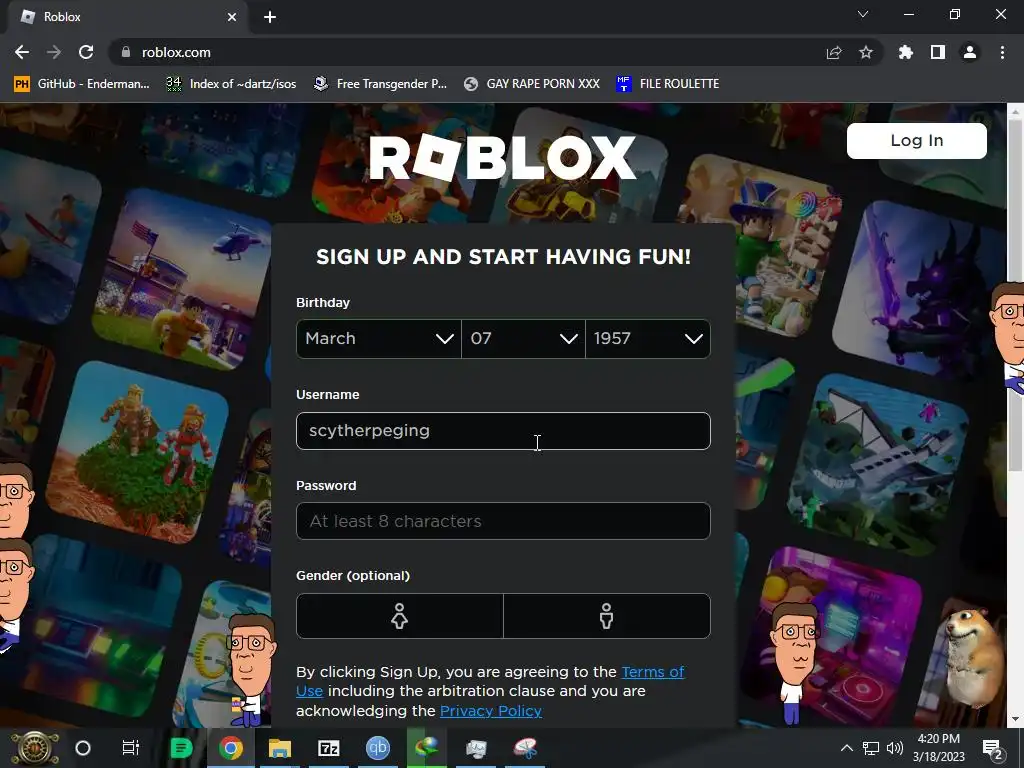Open the GitHub - Enderman bookmark
The width and height of the screenshot is (1024, 768).
(82, 84)
